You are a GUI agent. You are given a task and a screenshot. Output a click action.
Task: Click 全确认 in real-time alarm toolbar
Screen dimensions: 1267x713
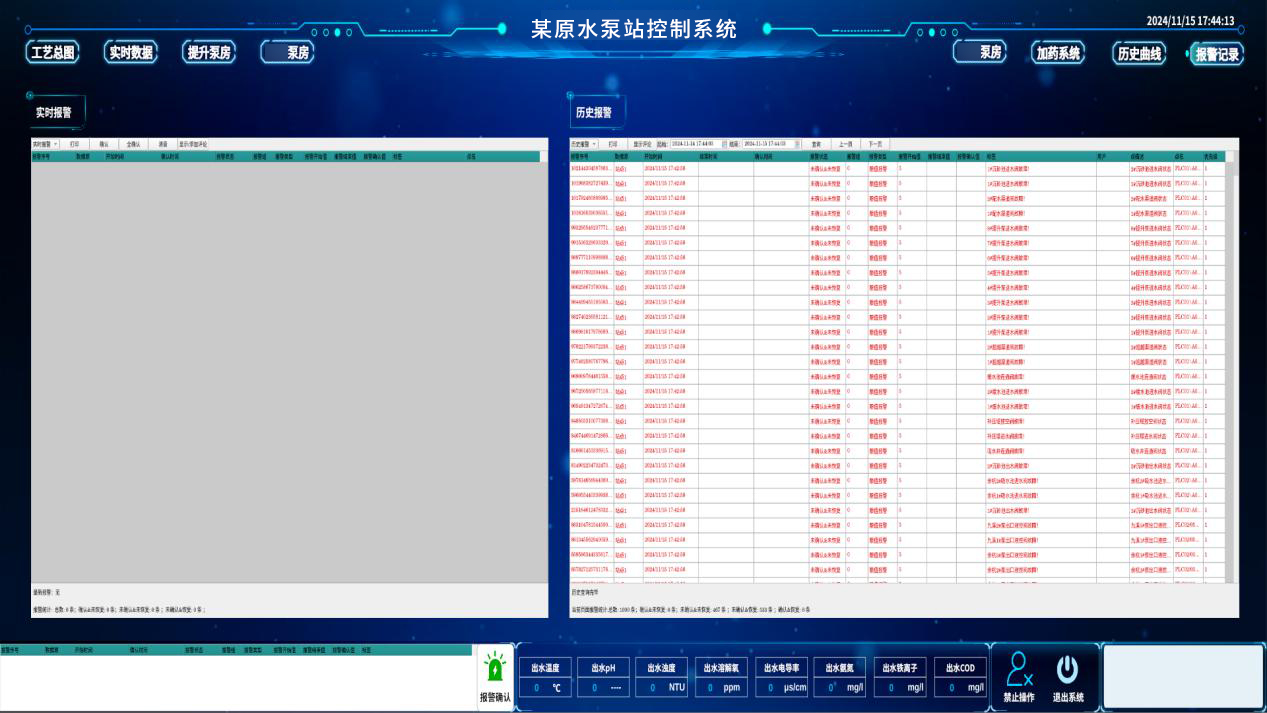pyautogui.click(x=133, y=144)
